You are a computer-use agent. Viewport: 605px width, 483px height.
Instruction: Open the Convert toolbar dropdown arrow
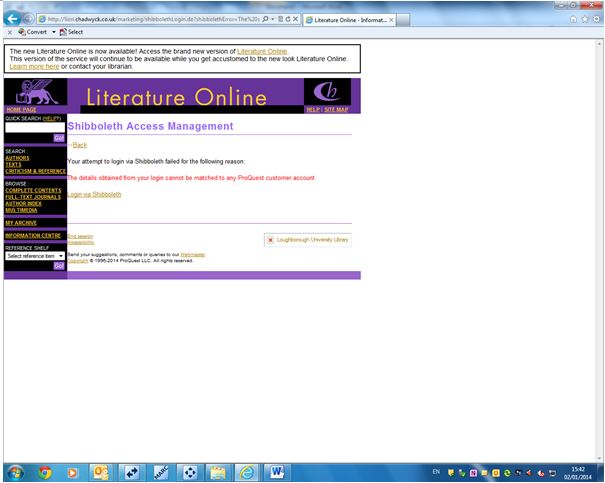click(53, 32)
